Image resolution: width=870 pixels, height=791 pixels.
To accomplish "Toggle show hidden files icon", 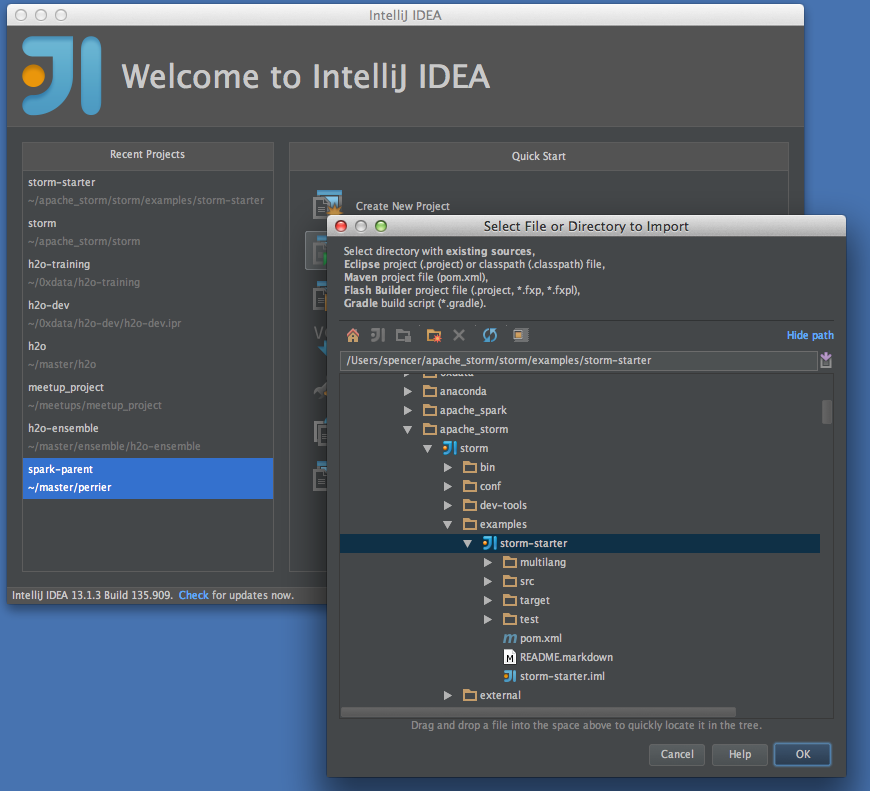I will pos(520,335).
